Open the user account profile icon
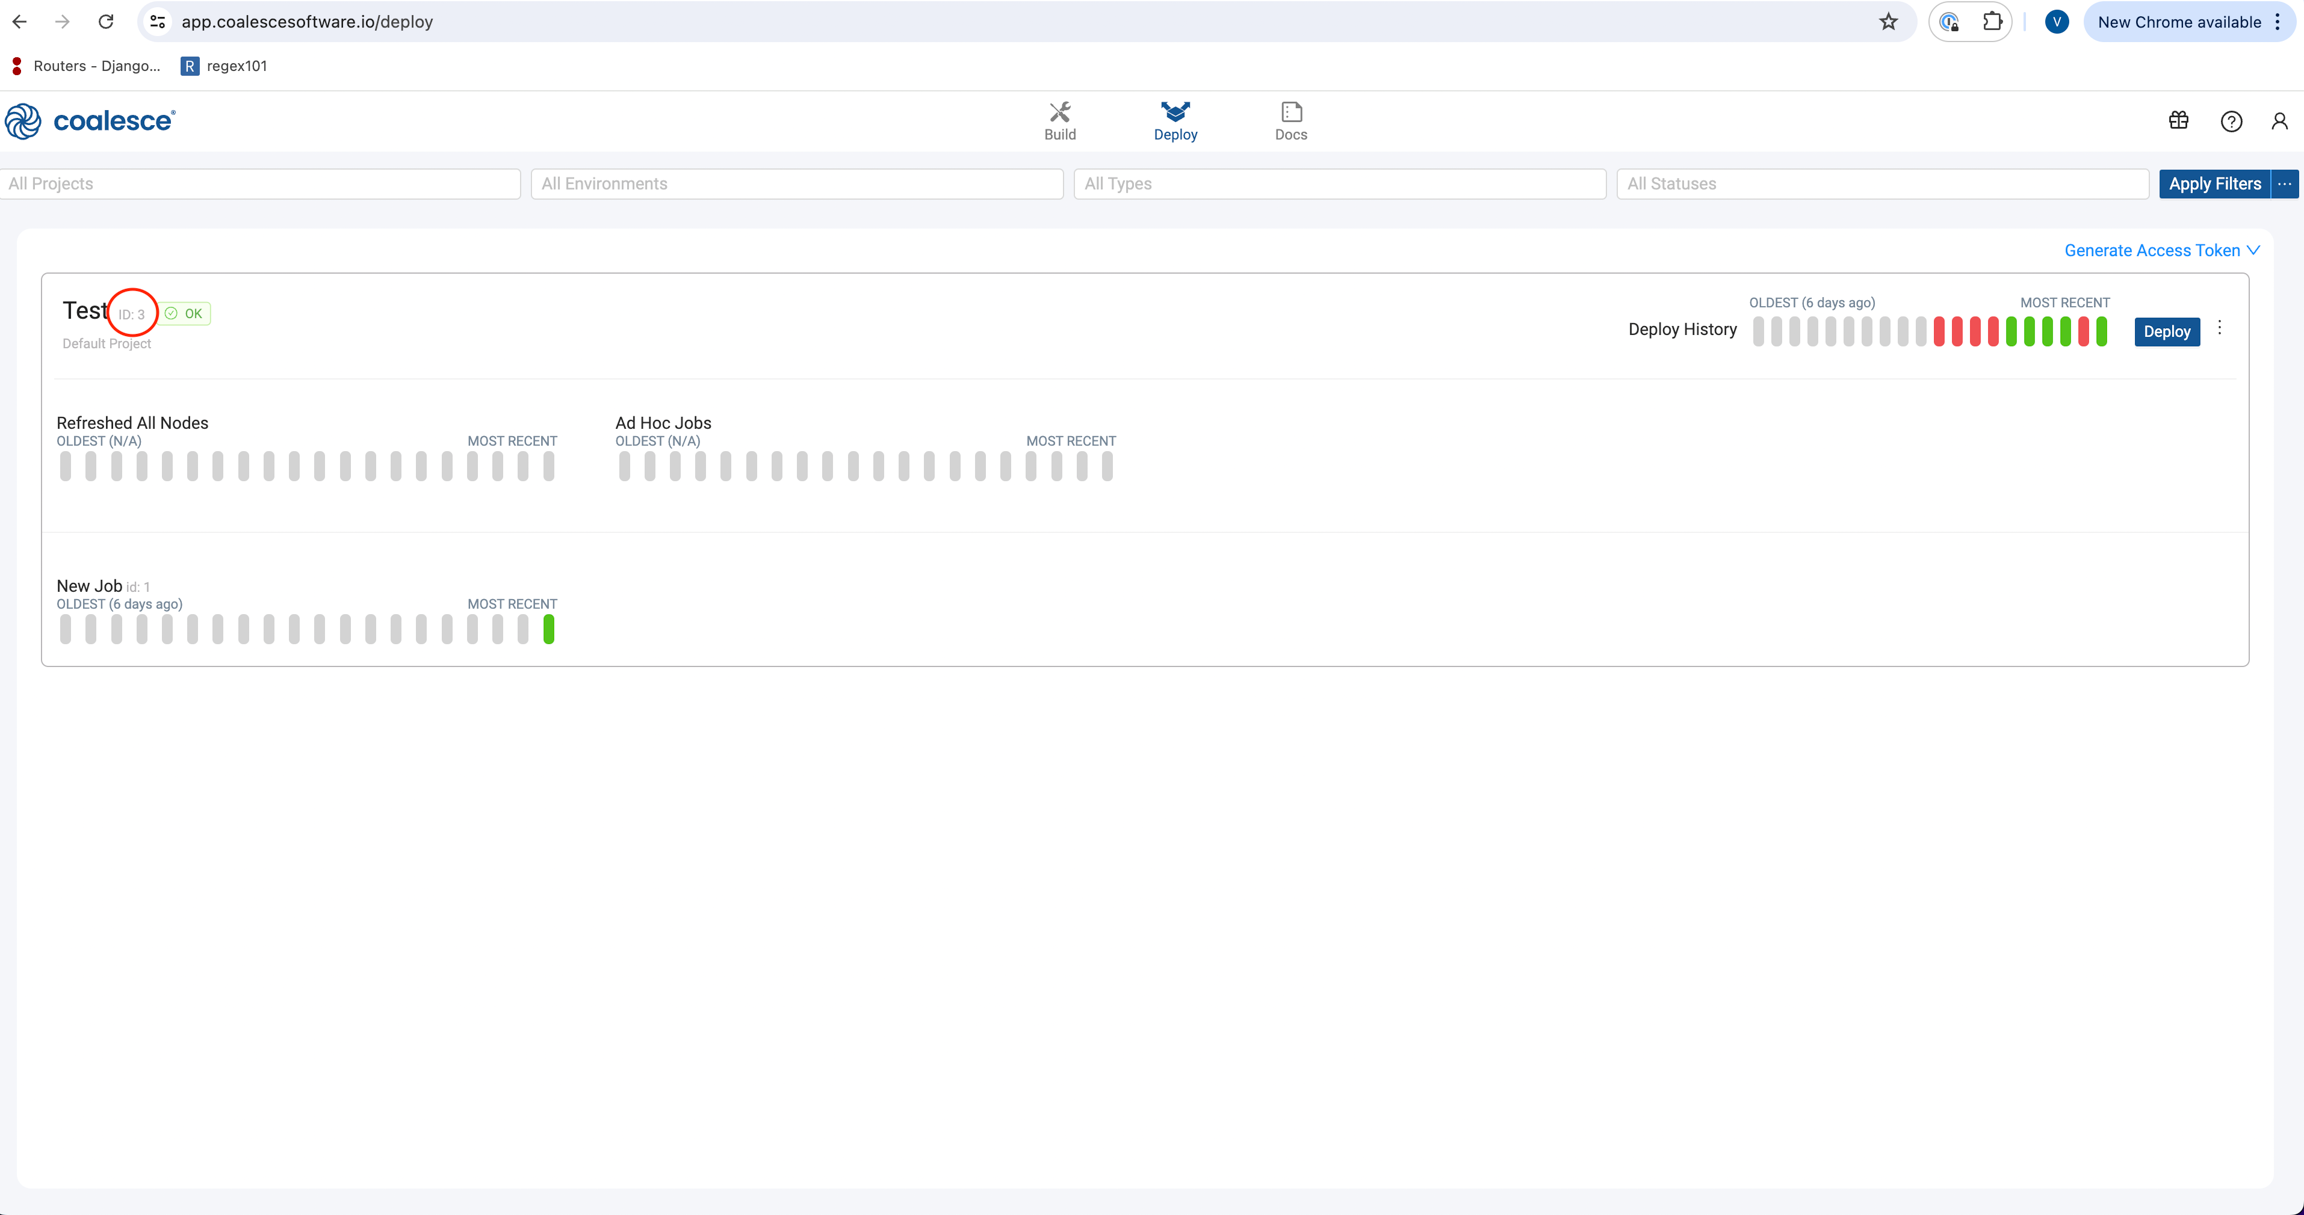The width and height of the screenshot is (2304, 1215). [2279, 121]
